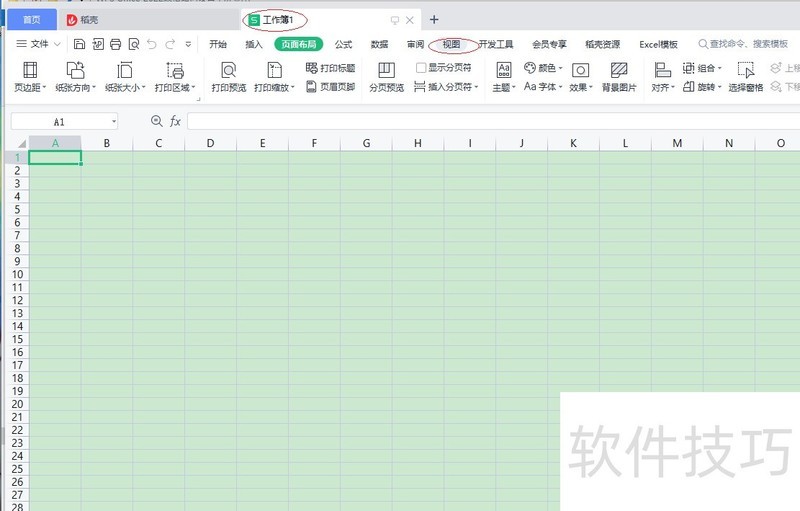Click the 背景图片 background picture icon
The image size is (800, 511).
(619, 76)
